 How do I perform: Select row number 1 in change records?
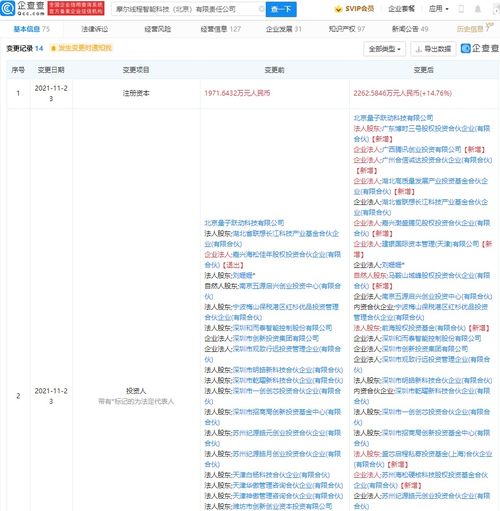pos(18,93)
